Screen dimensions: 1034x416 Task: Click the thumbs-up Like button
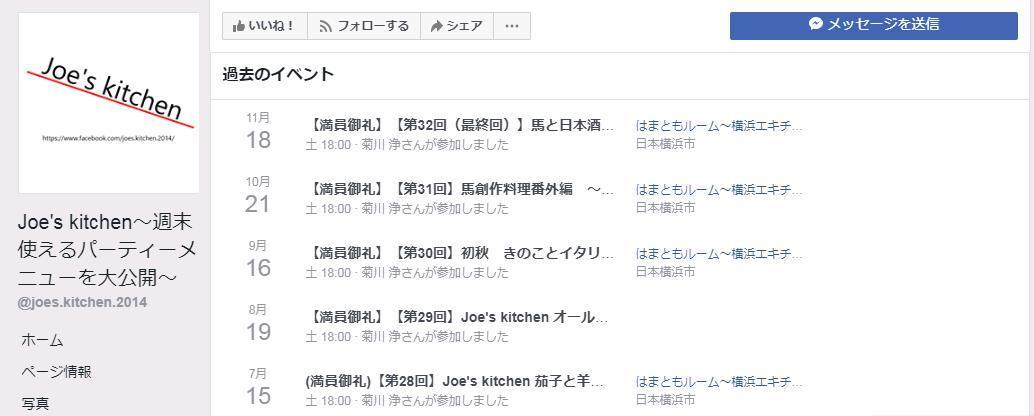tap(264, 26)
